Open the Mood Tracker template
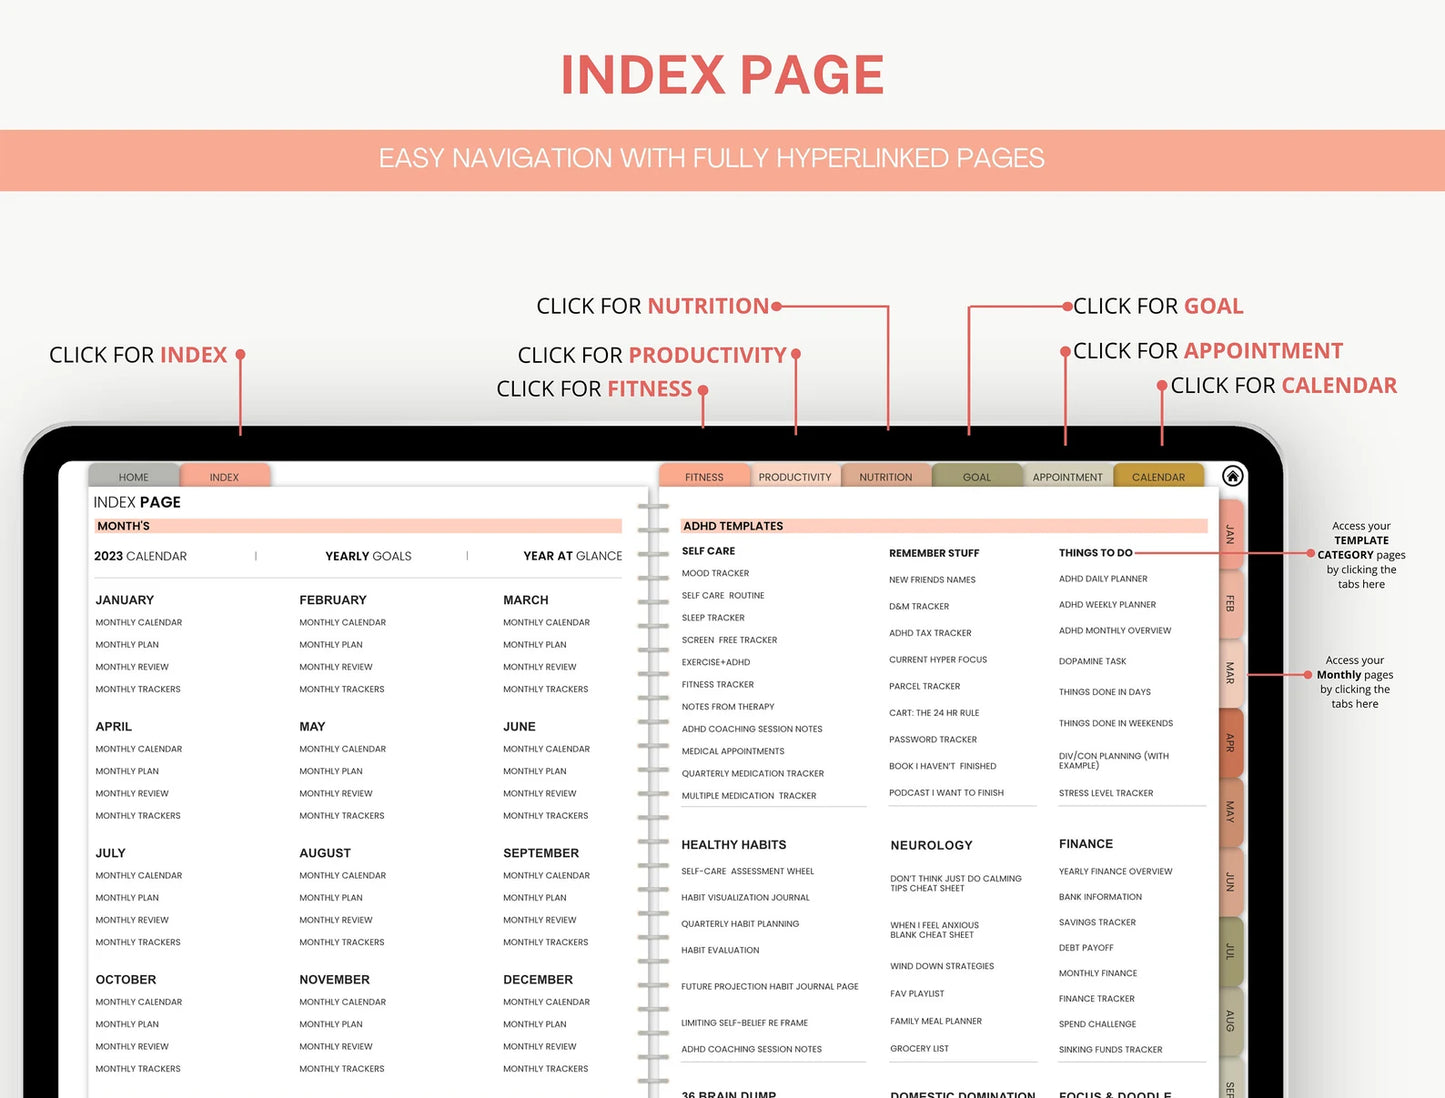 (715, 572)
